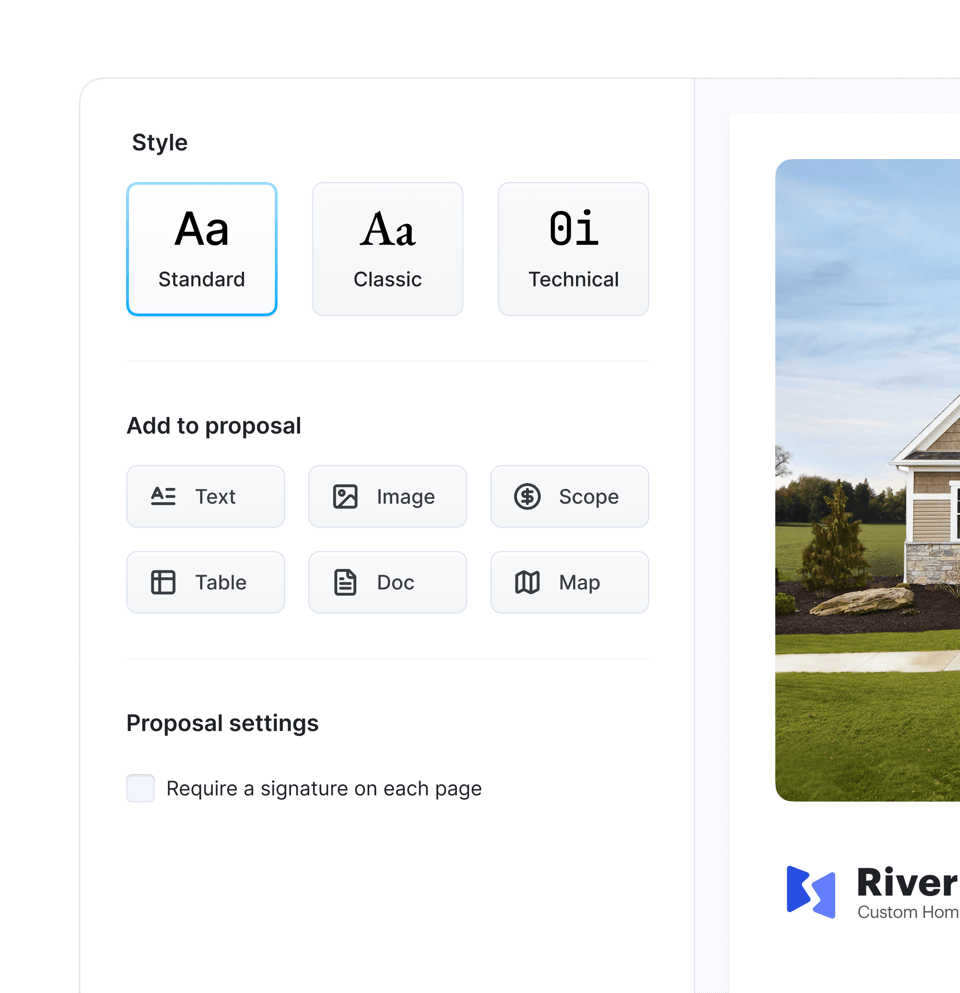
Task: Click the Style section heading
Action: 159,142
